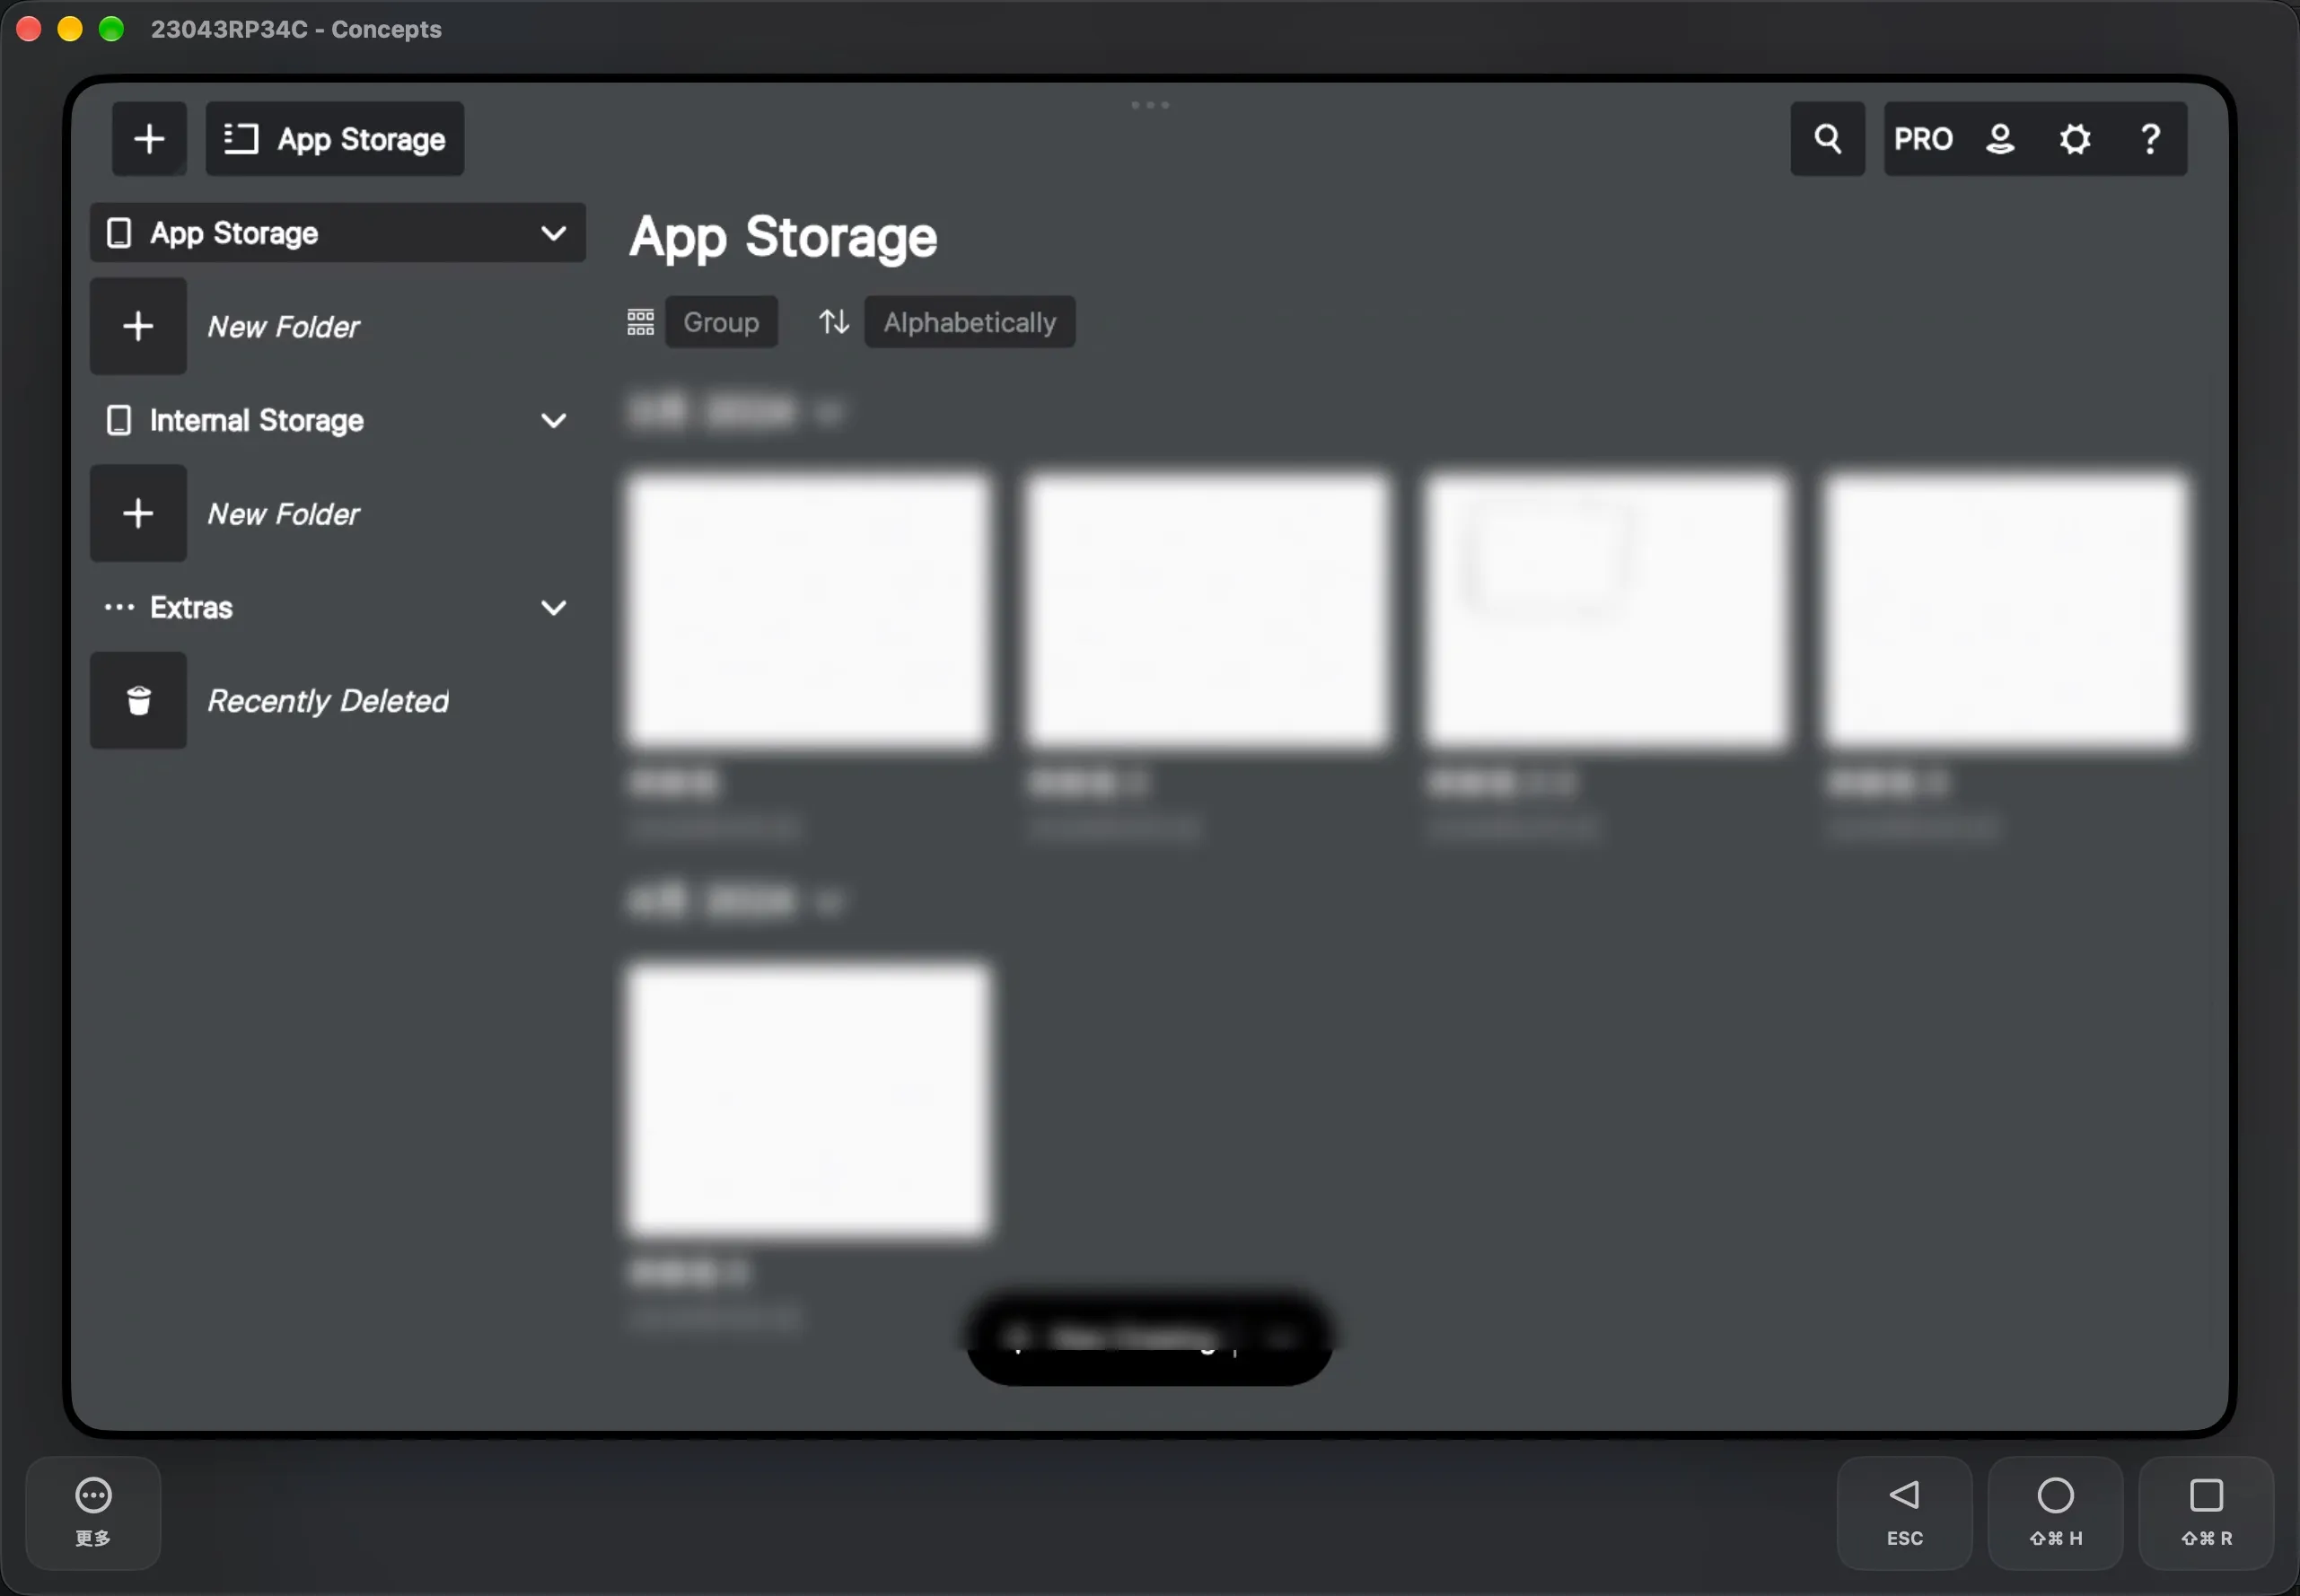Screen dimensions: 2300x1596
Task: Open the drawing thumbnail in the second group
Action: coord(808,1100)
